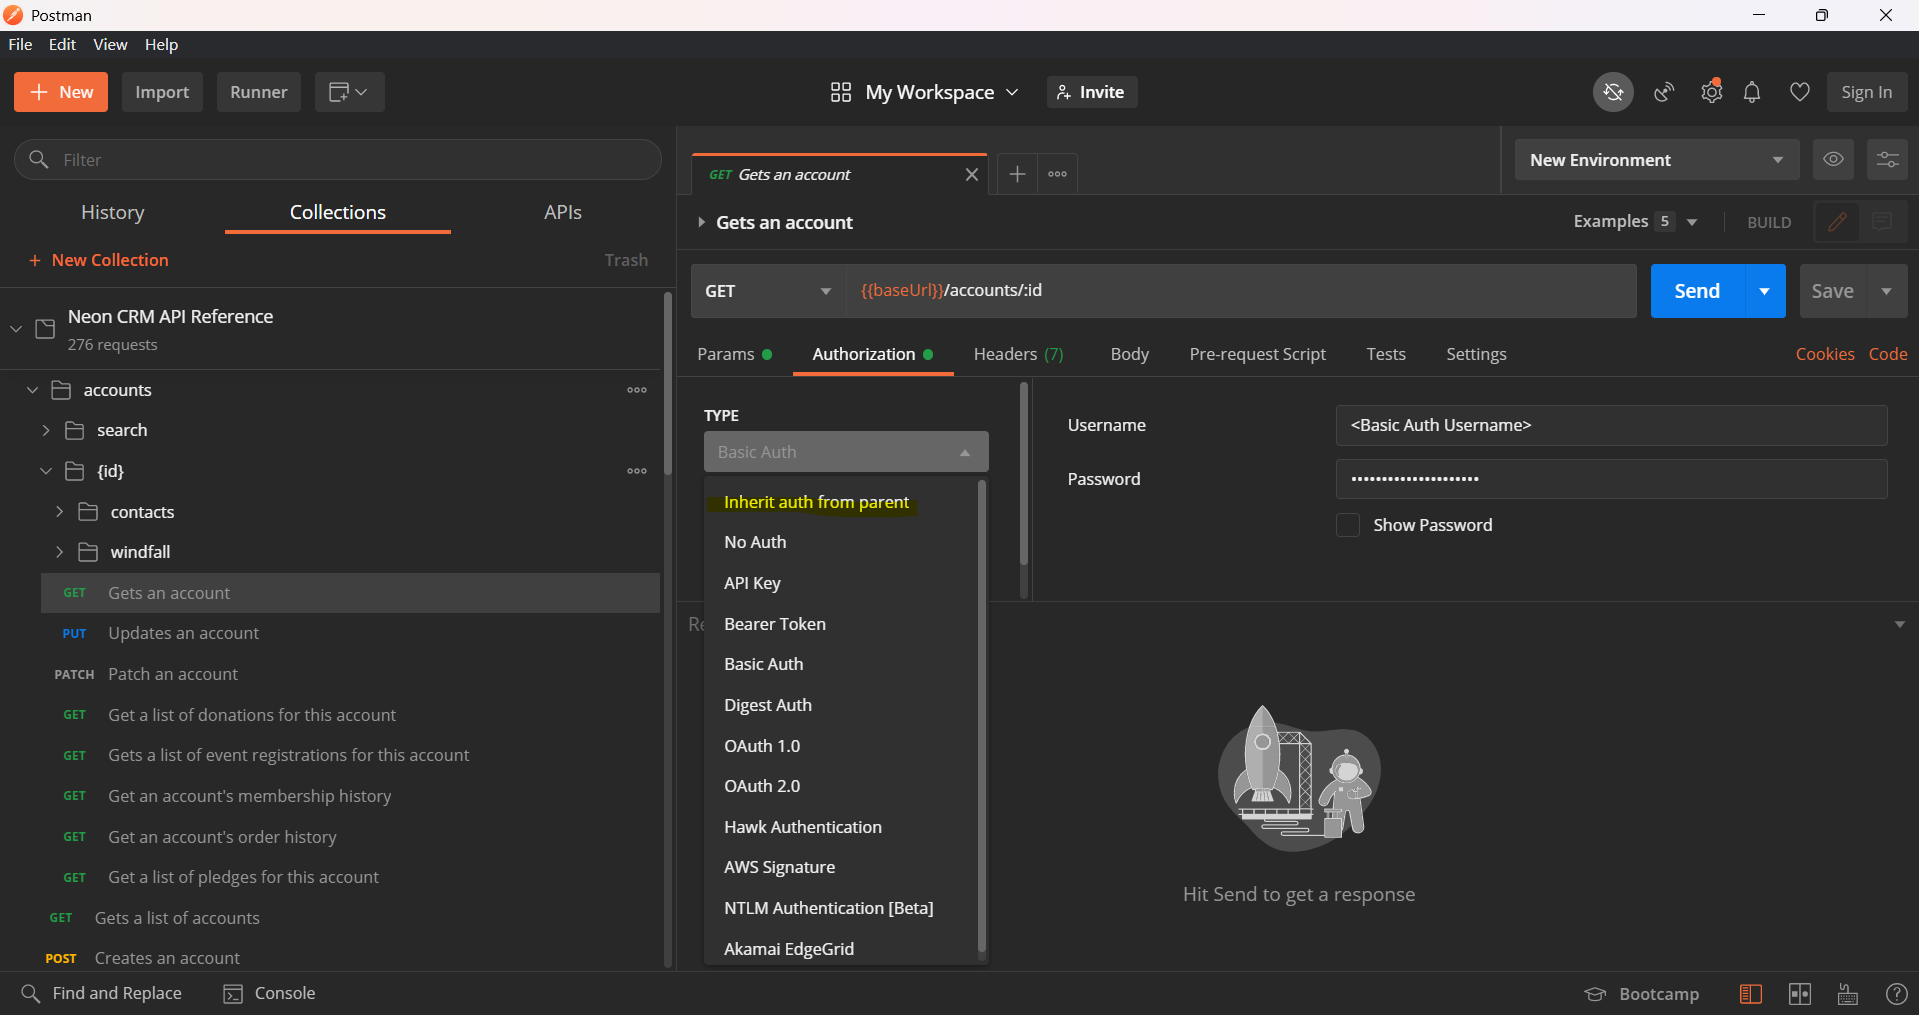Viewport: 1919px width, 1015px height.
Task: Open the Console panel
Action: point(270,993)
